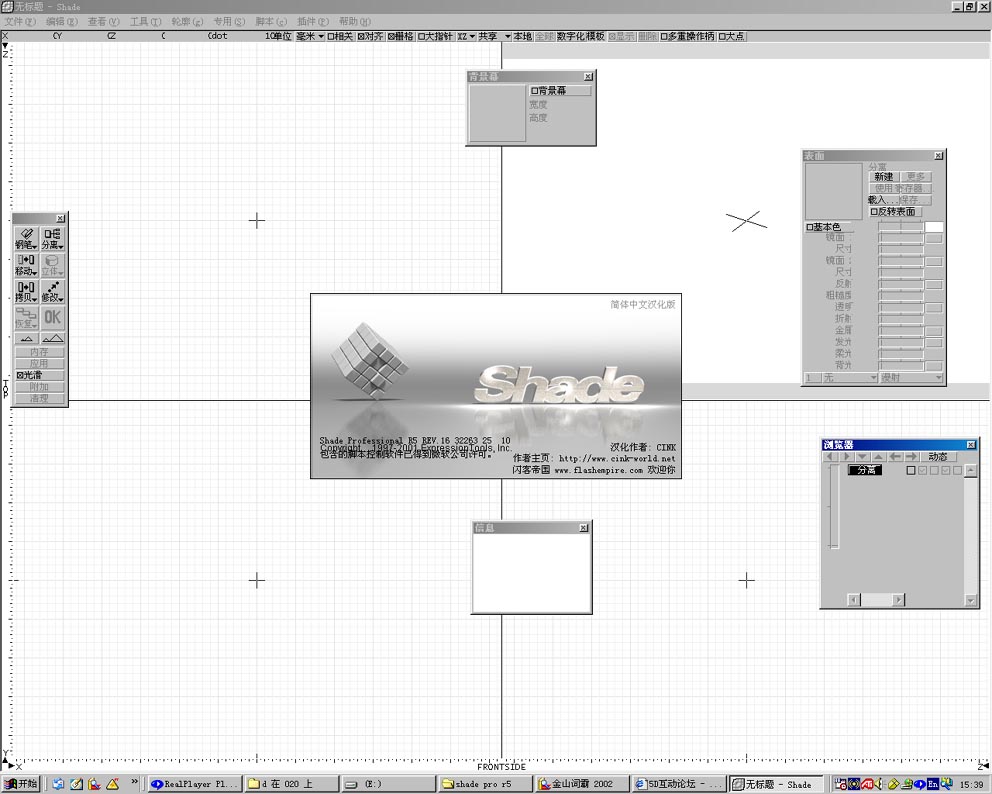Click the browser horizontal scrollbar right arrow

(898, 599)
